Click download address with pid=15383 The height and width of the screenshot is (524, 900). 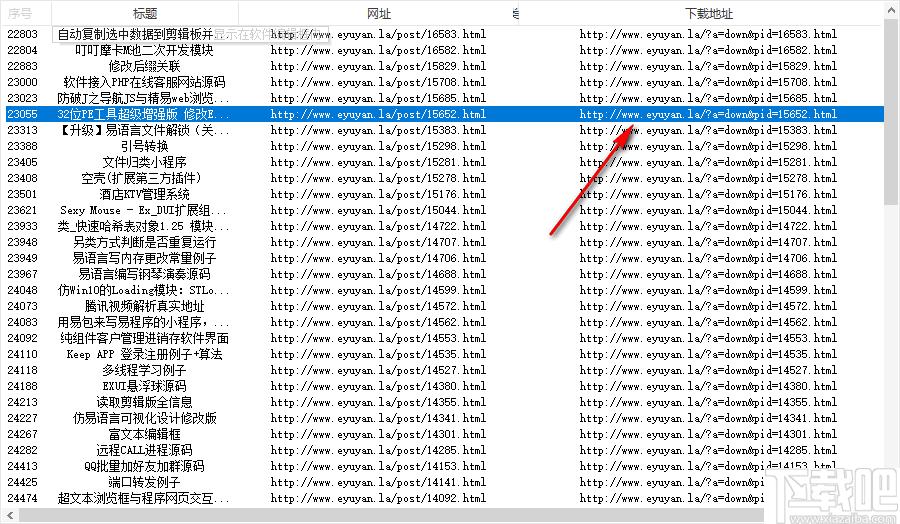click(708, 130)
